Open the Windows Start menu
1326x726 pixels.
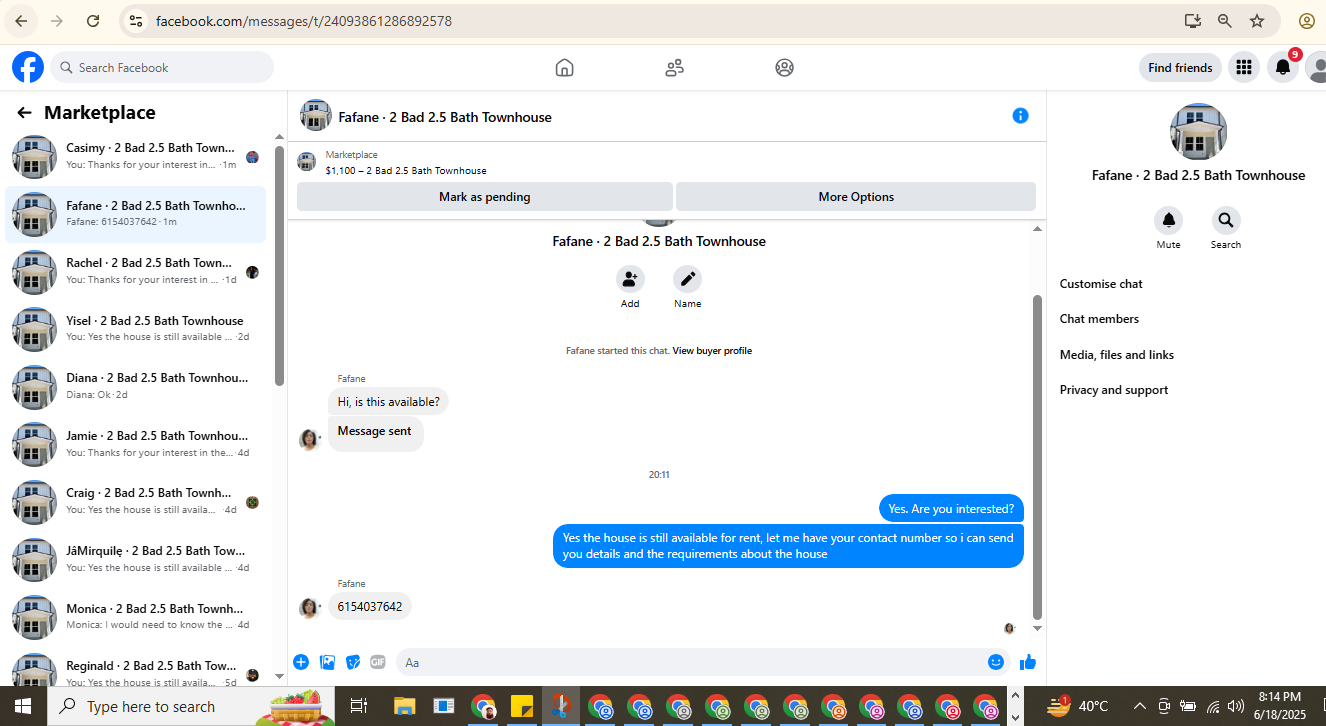(22, 706)
